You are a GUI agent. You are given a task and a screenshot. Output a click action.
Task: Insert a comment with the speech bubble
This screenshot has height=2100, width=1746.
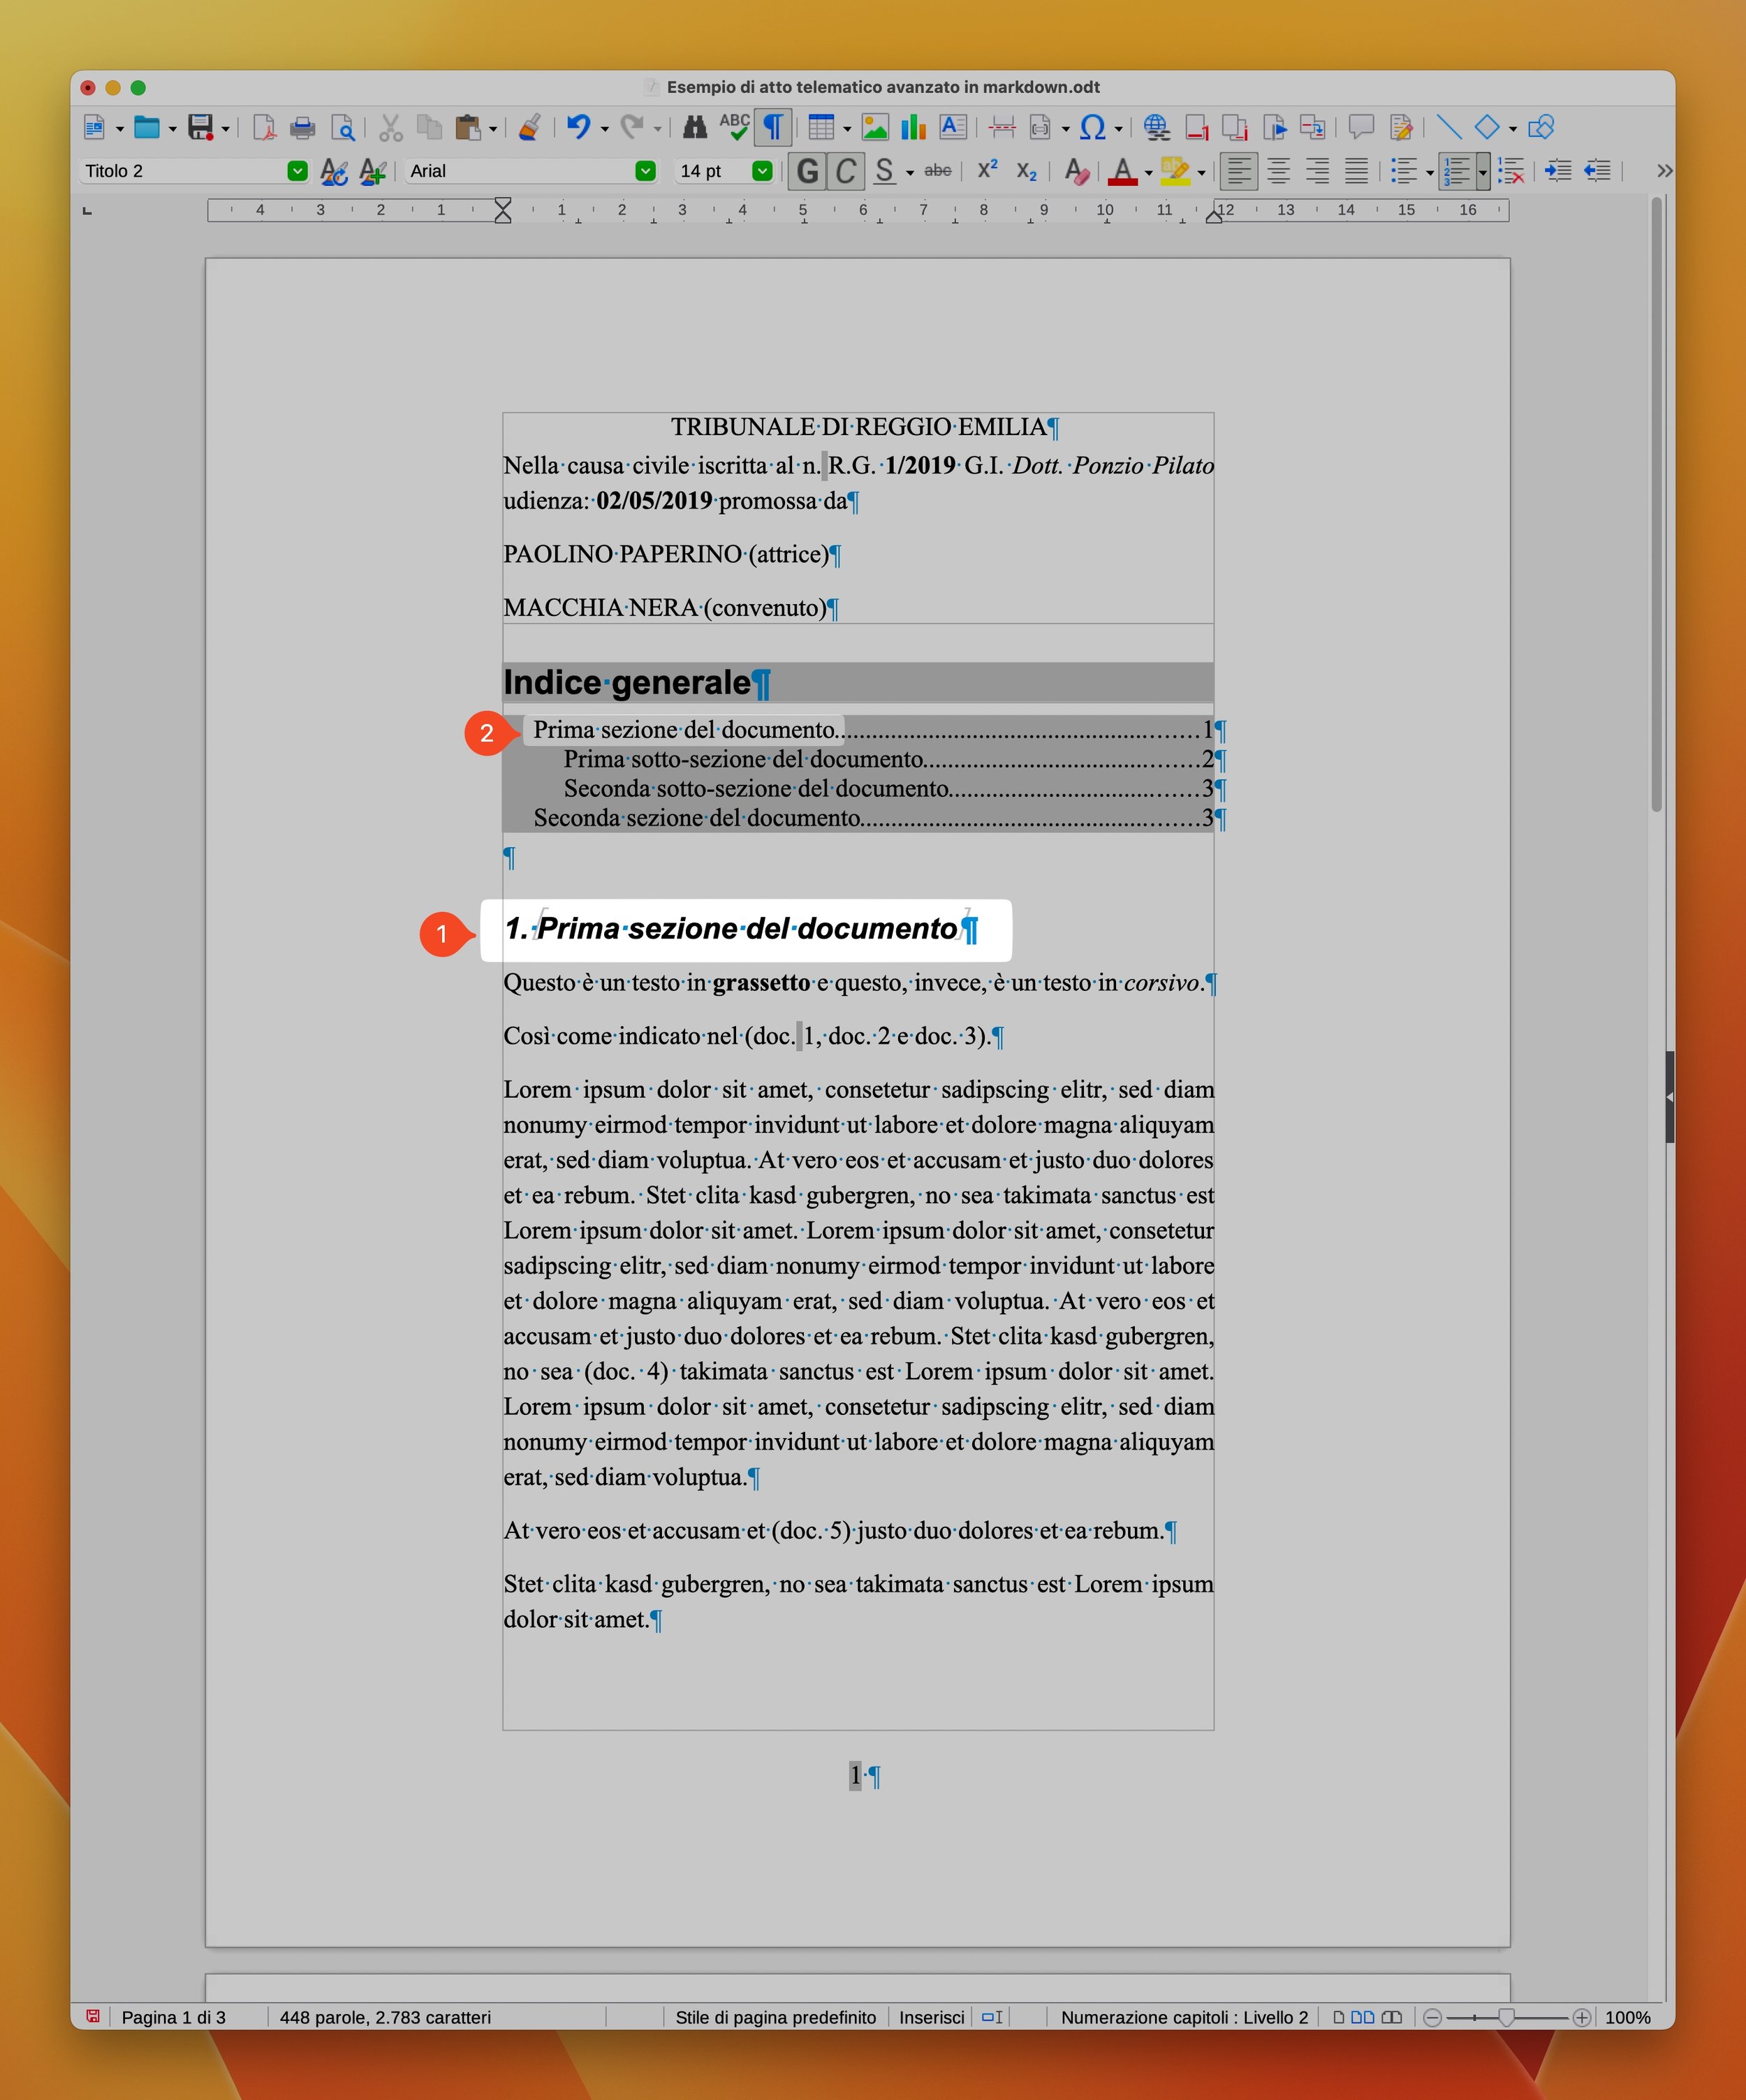pos(1361,127)
